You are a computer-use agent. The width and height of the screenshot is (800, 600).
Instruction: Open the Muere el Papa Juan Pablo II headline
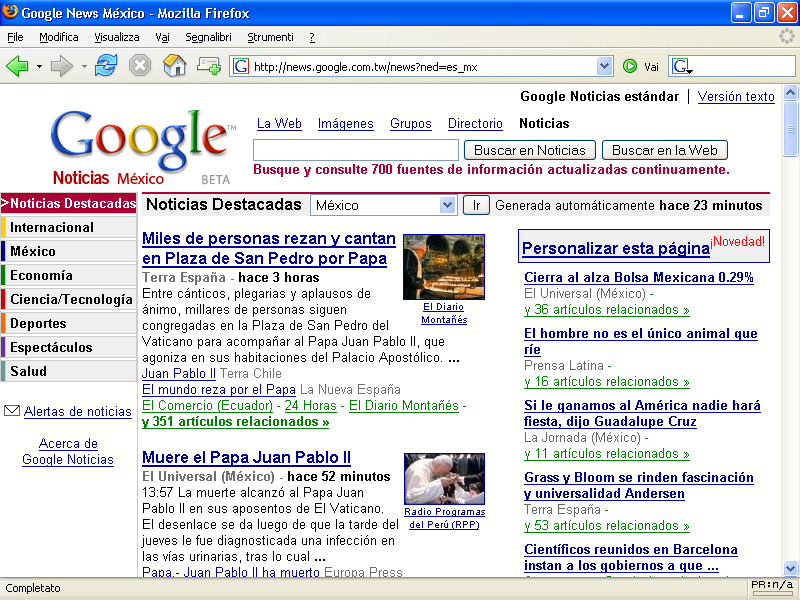point(246,457)
